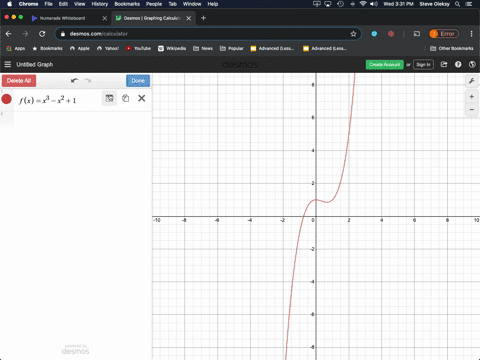Viewport: 480px width, 360px height.
Task: Open the File menu
Action: 49,4
